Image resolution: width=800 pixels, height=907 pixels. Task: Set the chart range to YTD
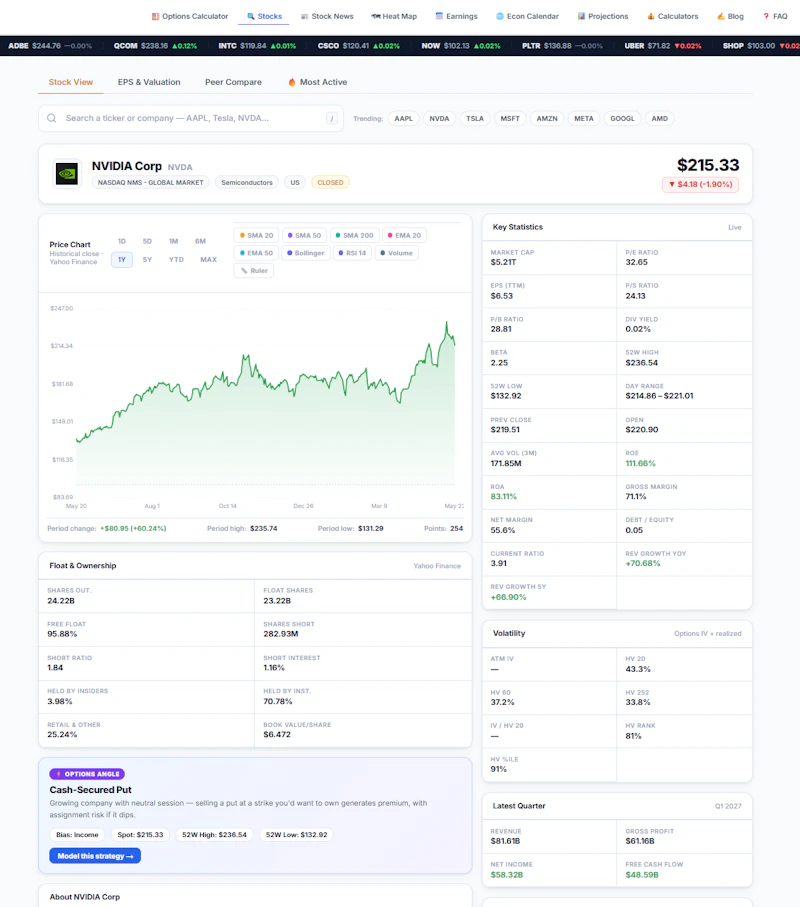click(x=176, y=260)
